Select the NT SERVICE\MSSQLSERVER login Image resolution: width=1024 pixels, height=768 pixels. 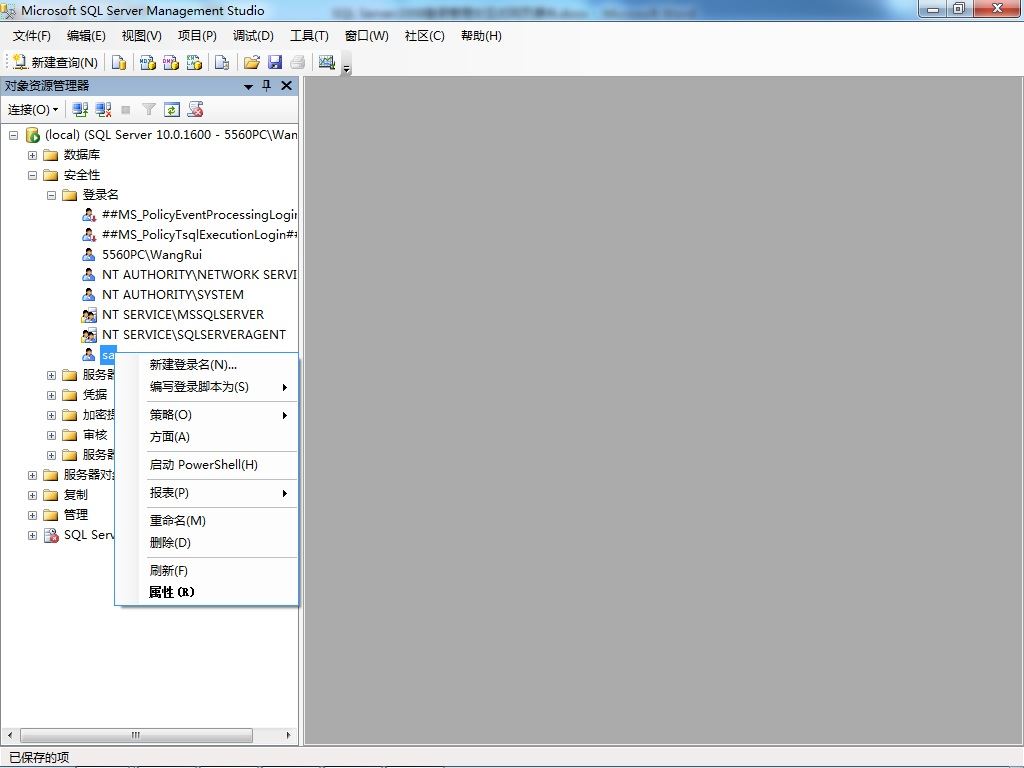(183, 315)
